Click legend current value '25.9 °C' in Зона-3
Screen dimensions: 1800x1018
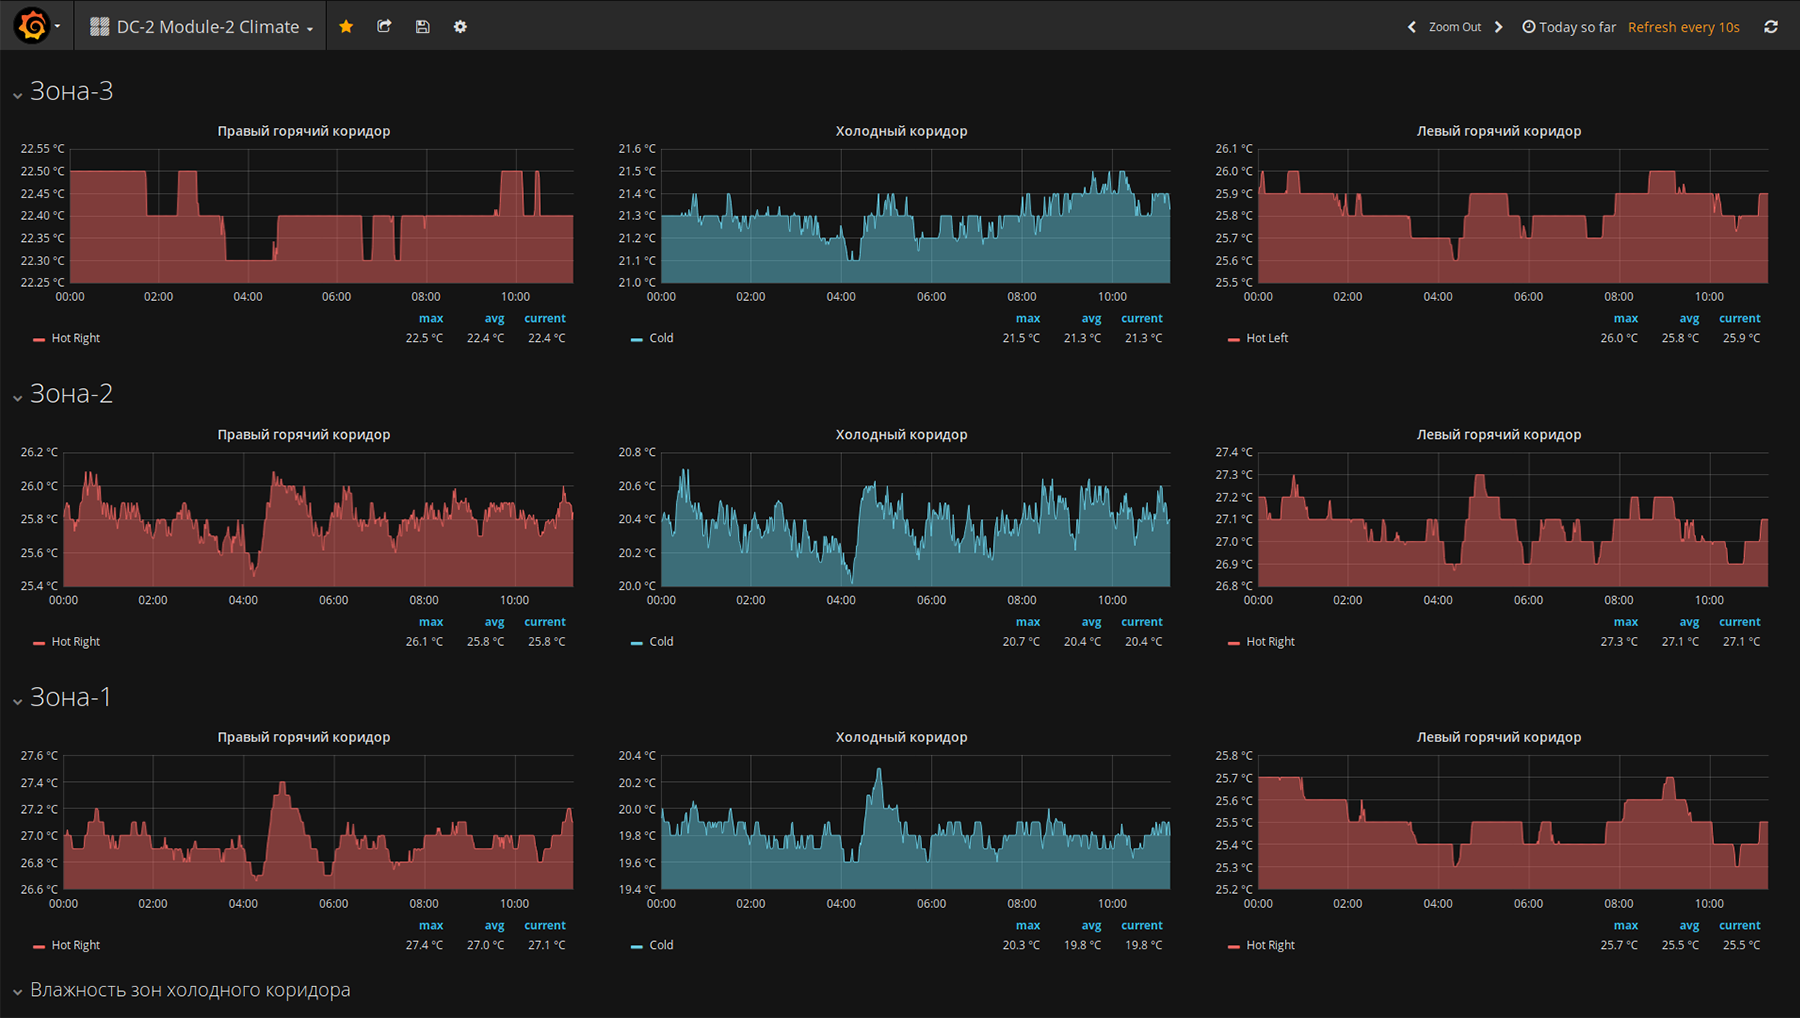point(1741,338)
